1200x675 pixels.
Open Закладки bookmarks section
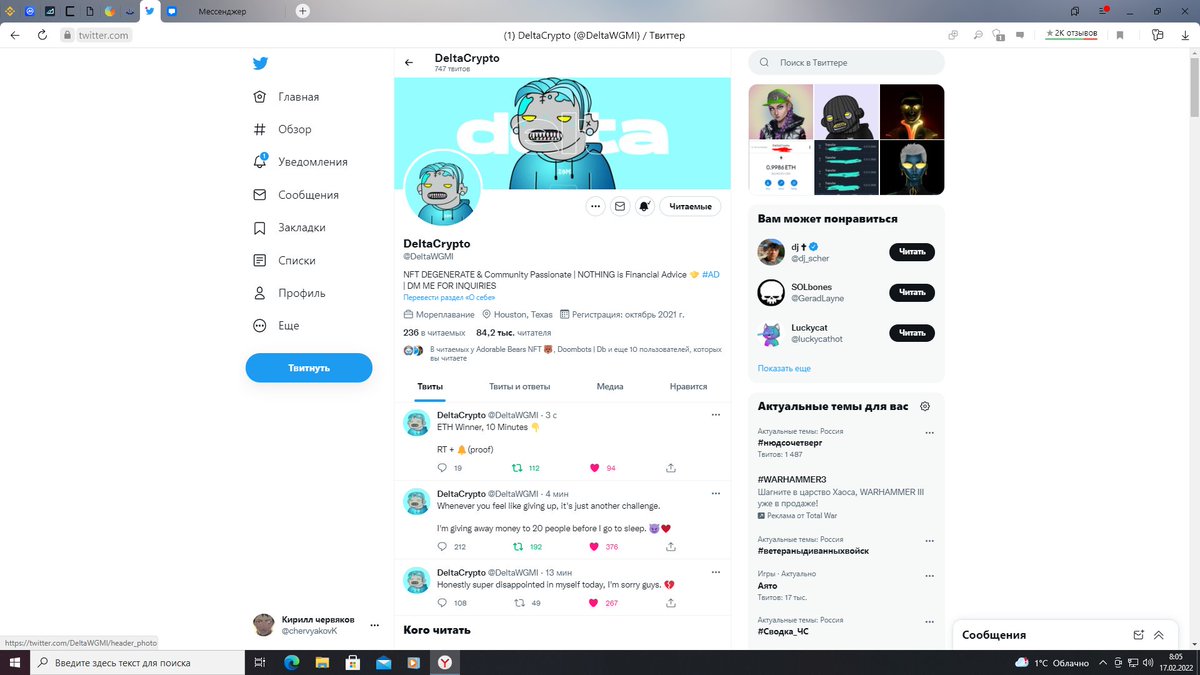289,228
